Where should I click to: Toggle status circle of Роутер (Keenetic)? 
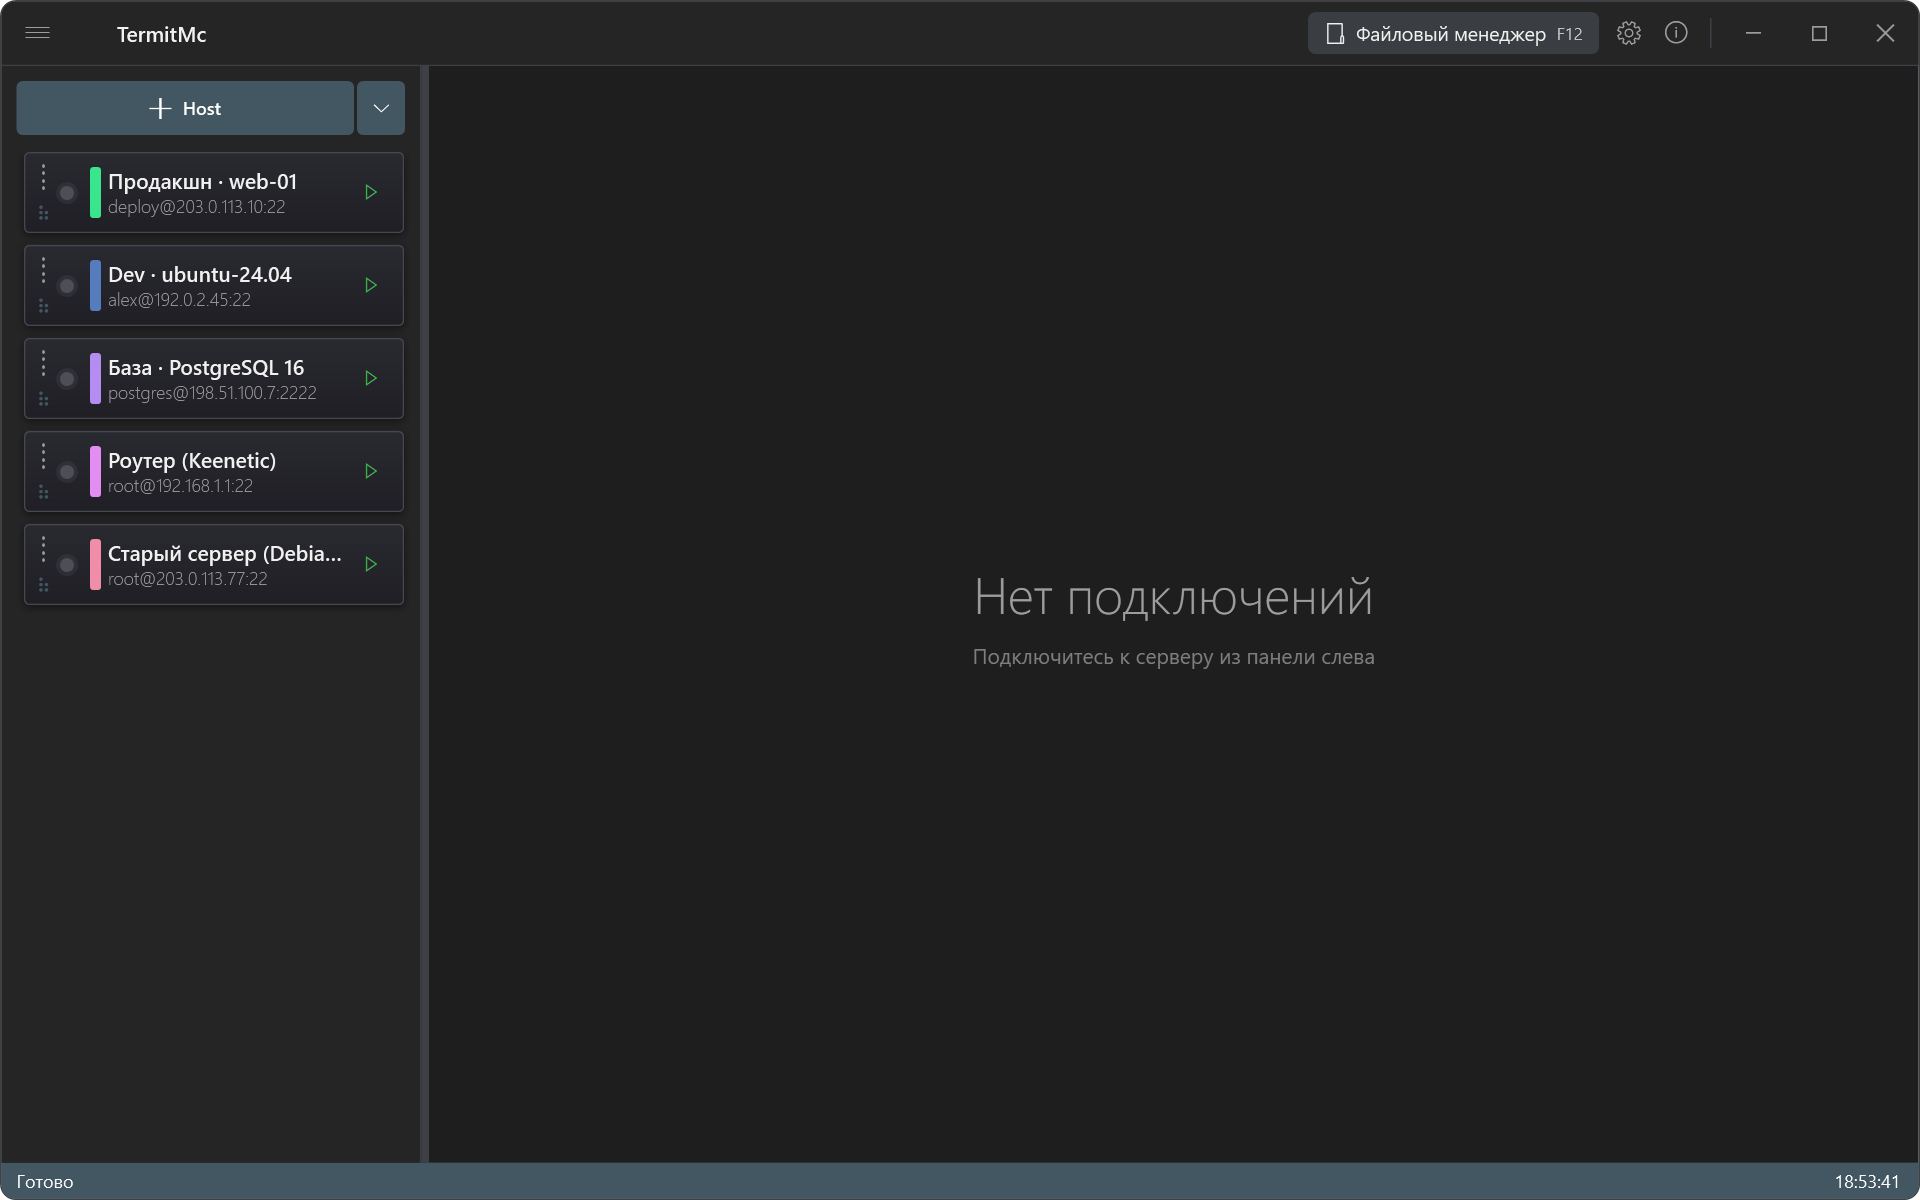click(67, 472)
